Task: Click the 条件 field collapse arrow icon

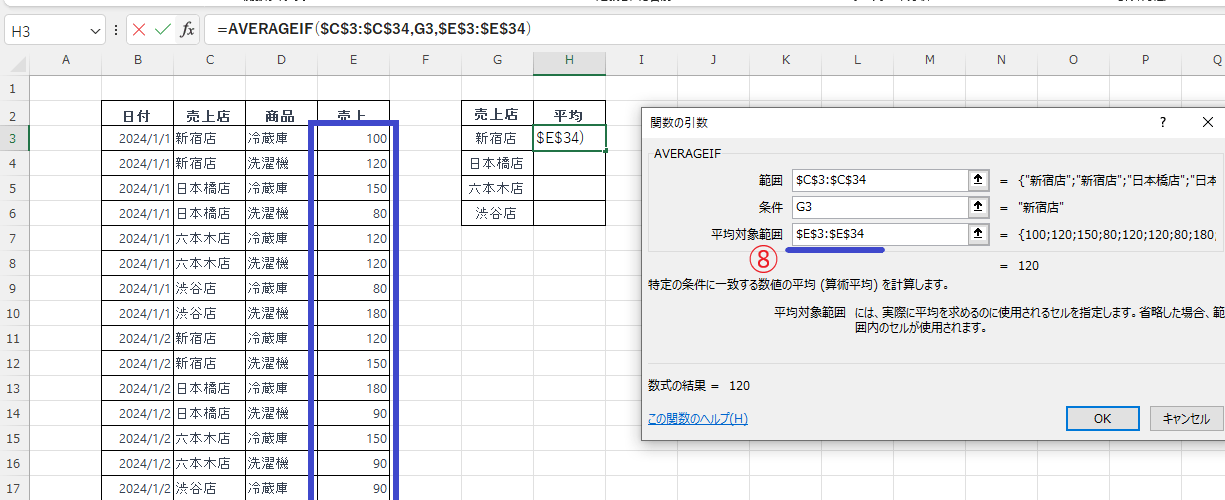Action: coord(977,207)
